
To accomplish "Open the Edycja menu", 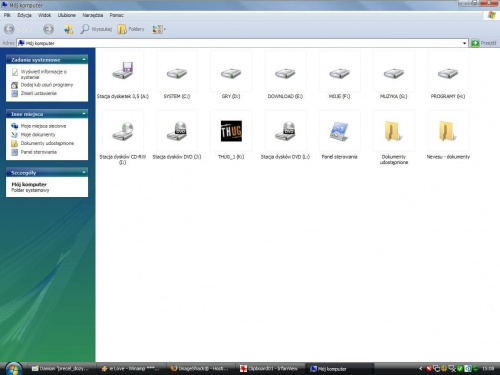I will pos(24,15).
